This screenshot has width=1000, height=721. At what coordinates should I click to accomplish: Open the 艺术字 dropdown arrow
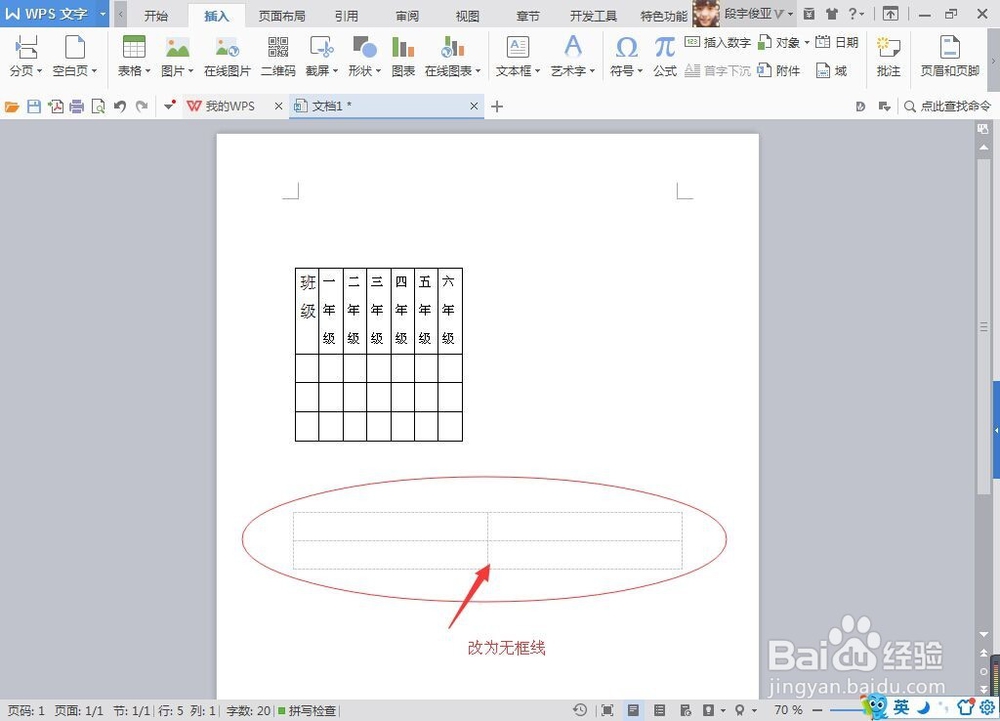592,71
